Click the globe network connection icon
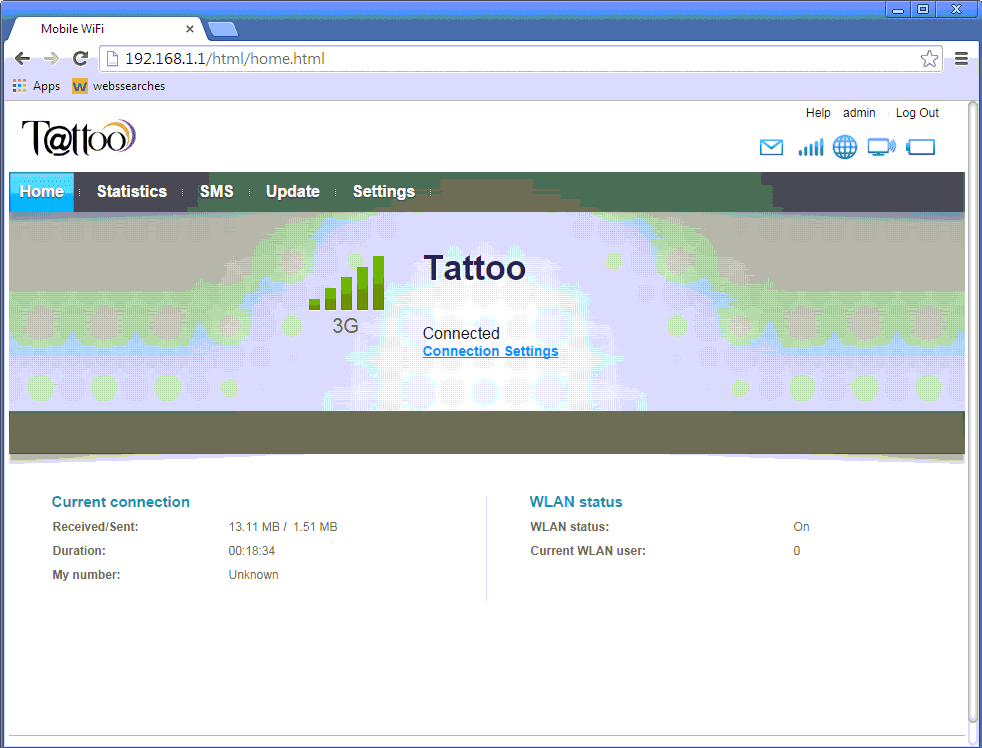The width and height of the screenshot is (982, 748). click(x=844, y=147)
